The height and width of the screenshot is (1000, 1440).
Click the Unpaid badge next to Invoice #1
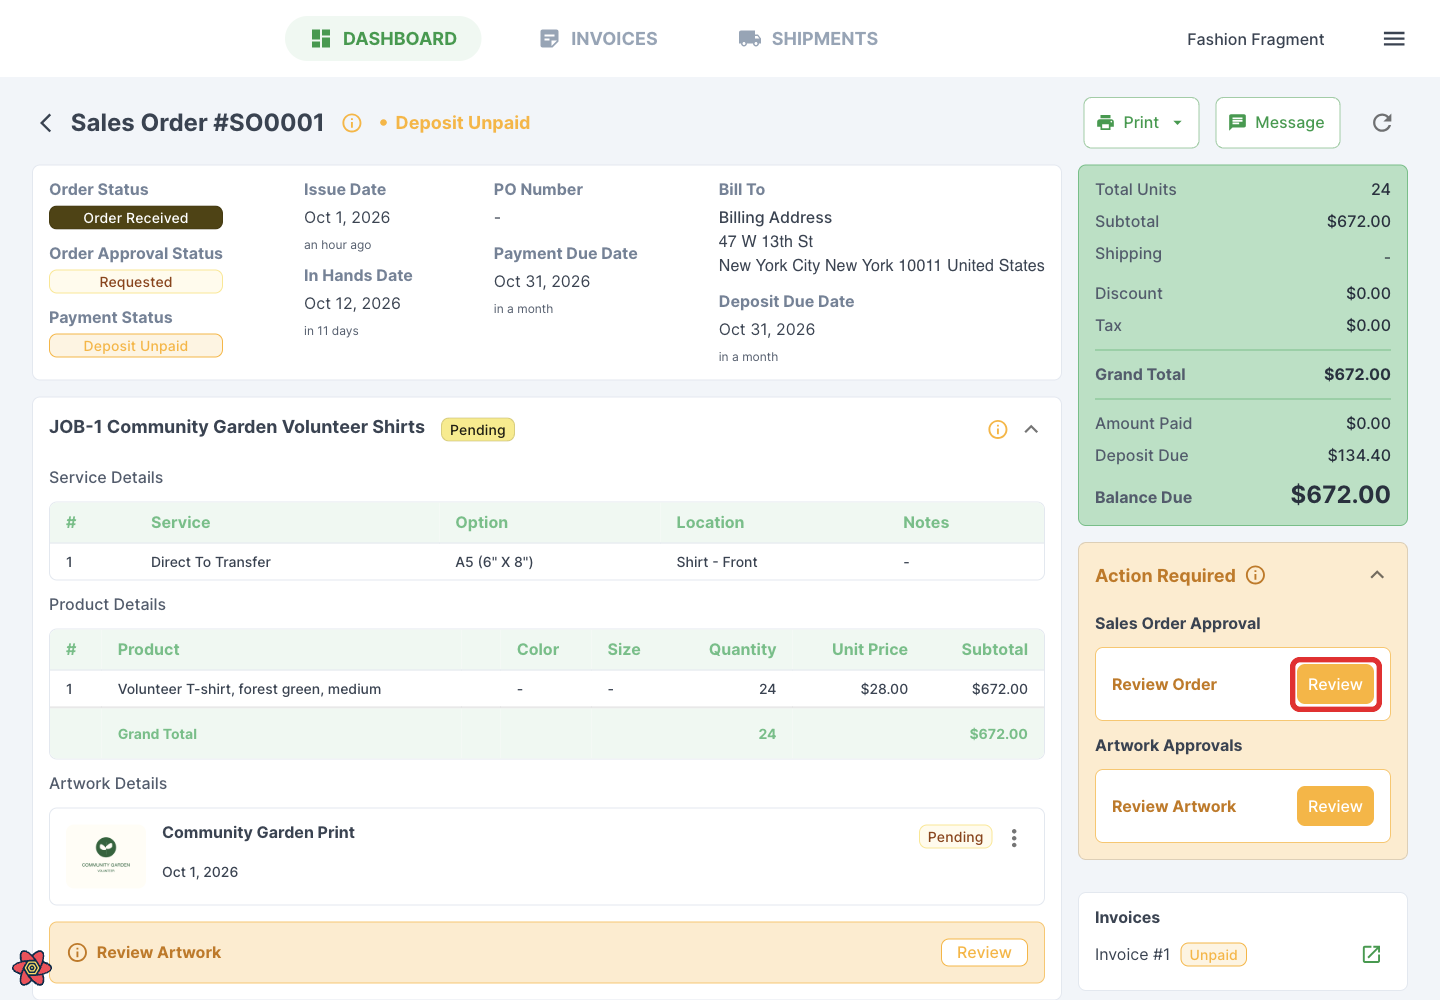pos(1214,955)
